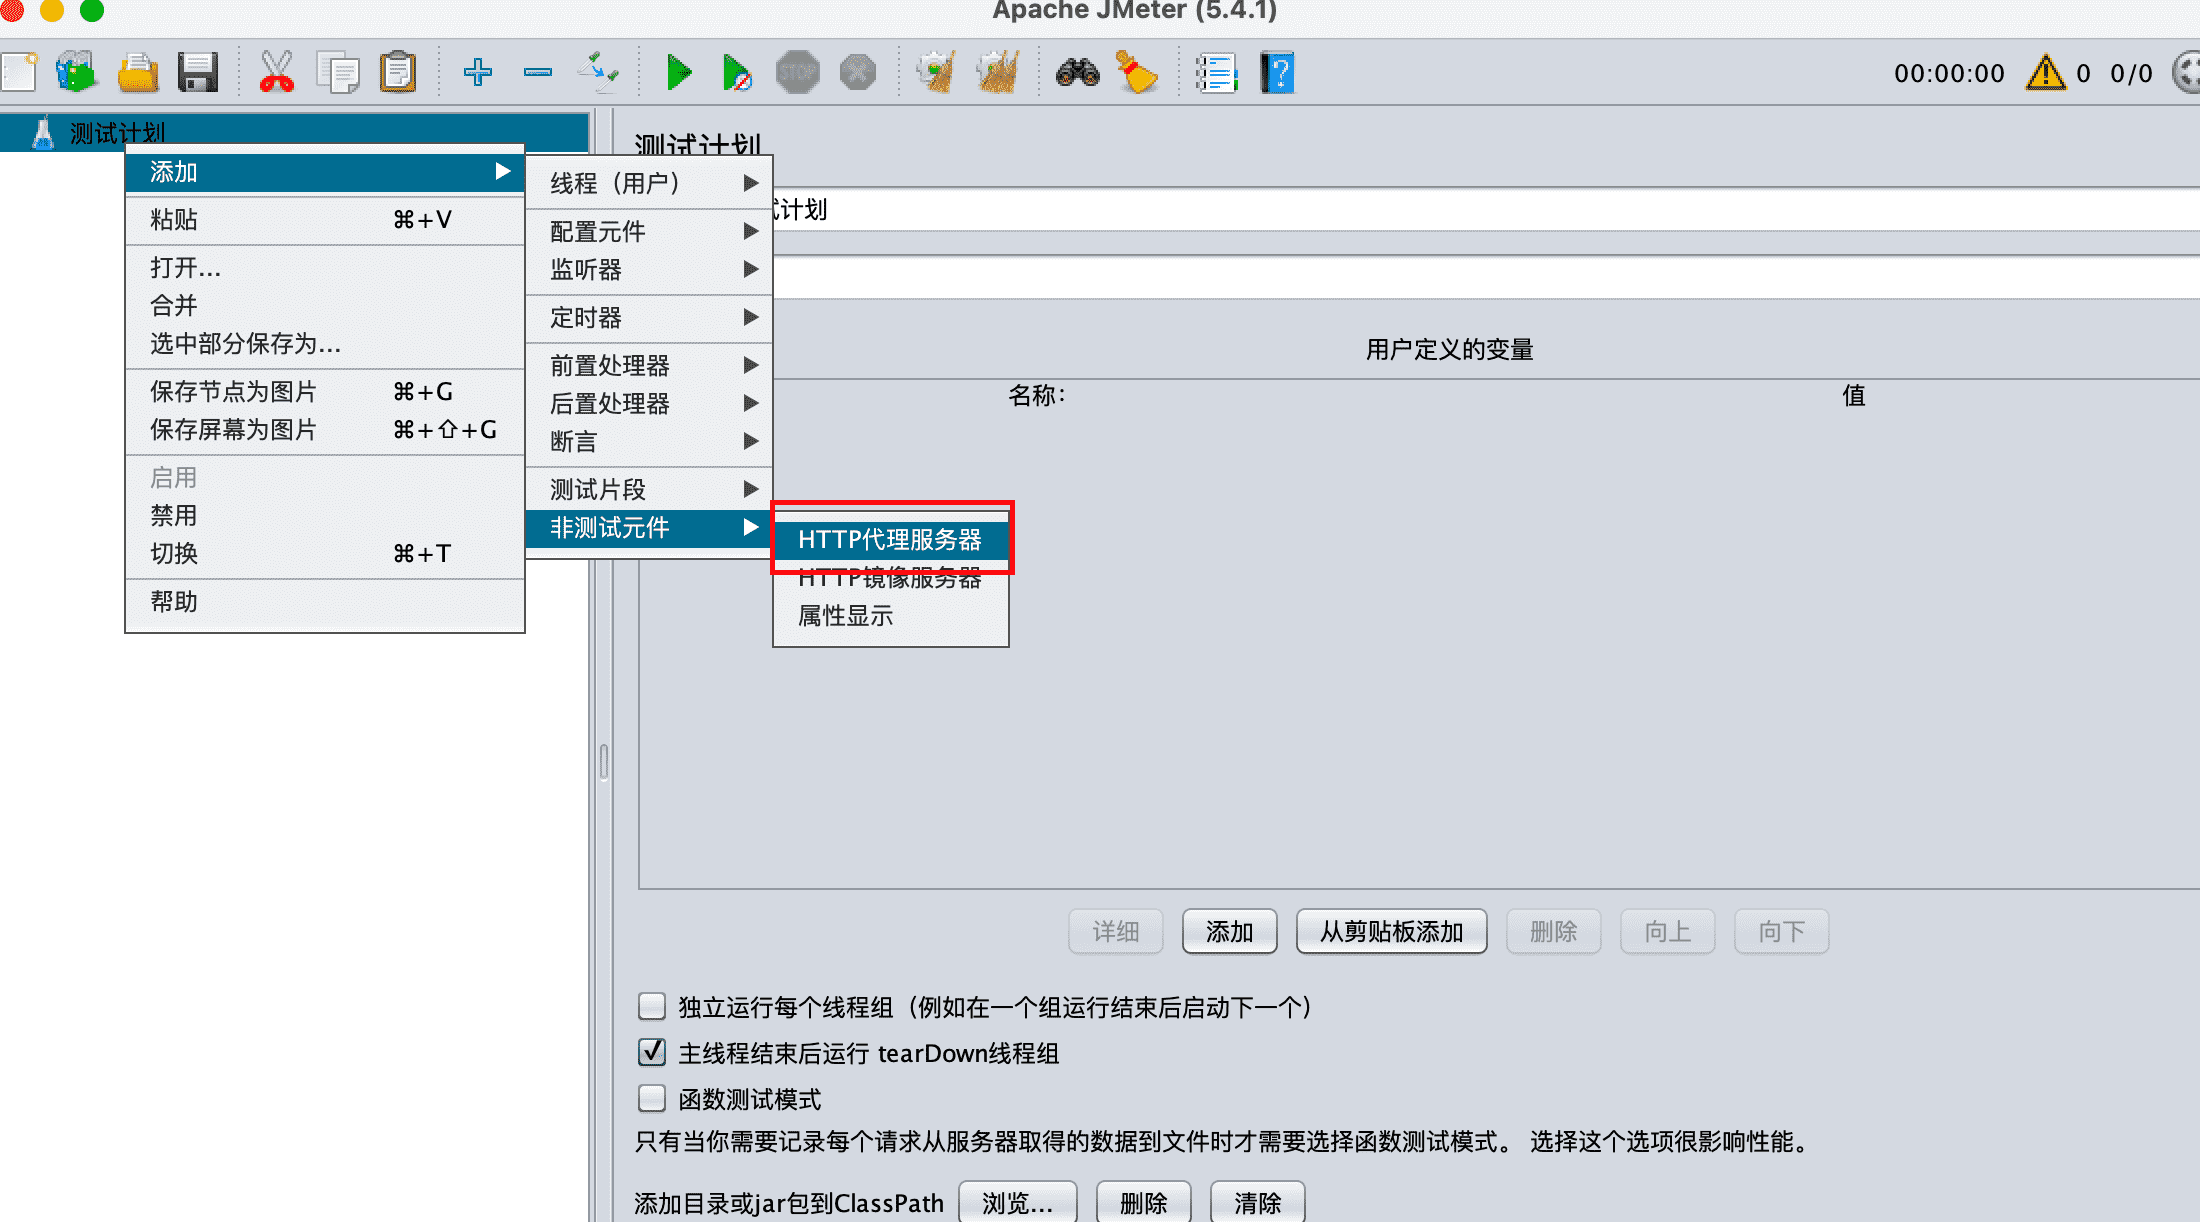Expand the 非测试元件 submenu

pos(649,527)
